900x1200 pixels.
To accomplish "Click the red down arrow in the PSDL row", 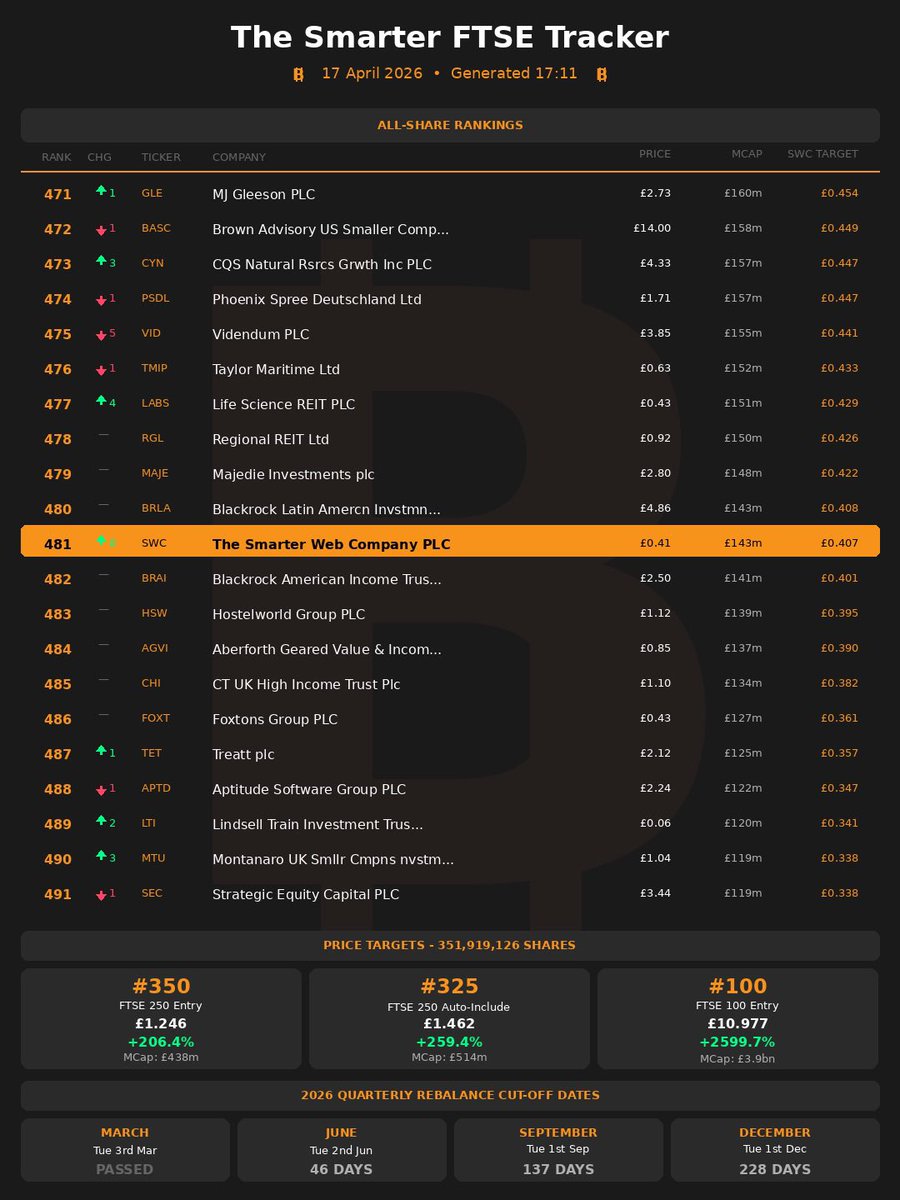I will coord(101,300).
